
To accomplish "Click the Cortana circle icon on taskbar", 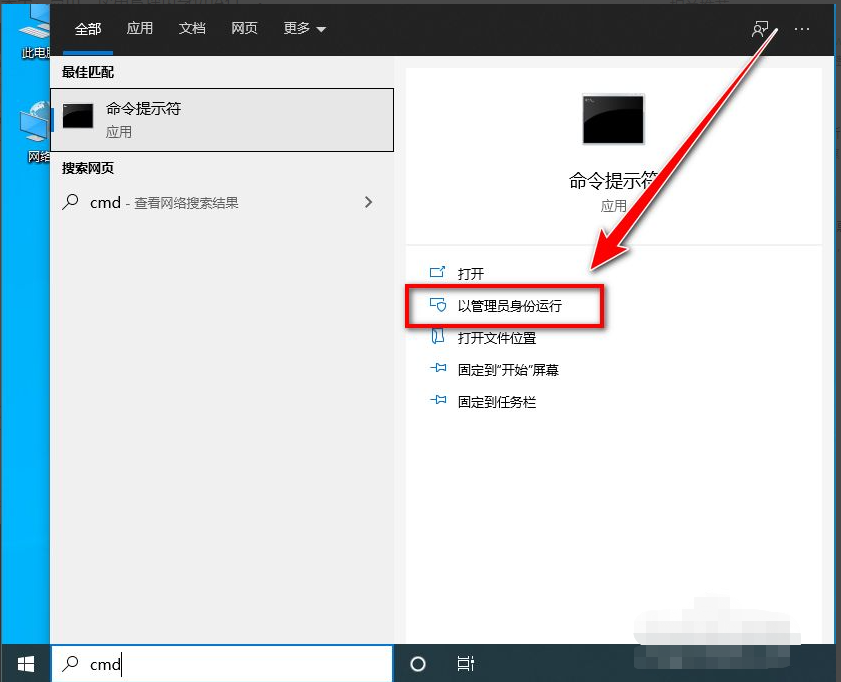I will click(x=417, y=663).
